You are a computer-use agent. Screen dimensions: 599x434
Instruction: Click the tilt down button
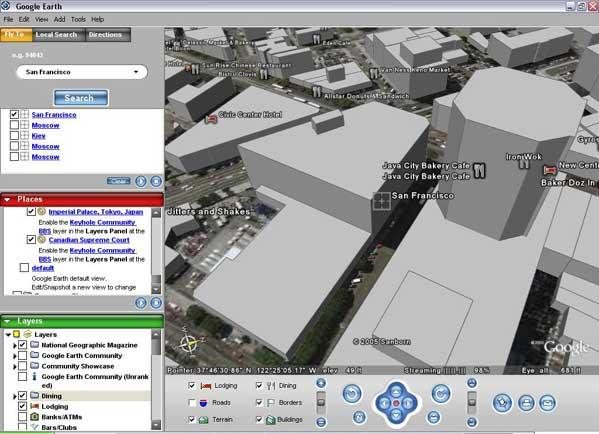(472, 422)
